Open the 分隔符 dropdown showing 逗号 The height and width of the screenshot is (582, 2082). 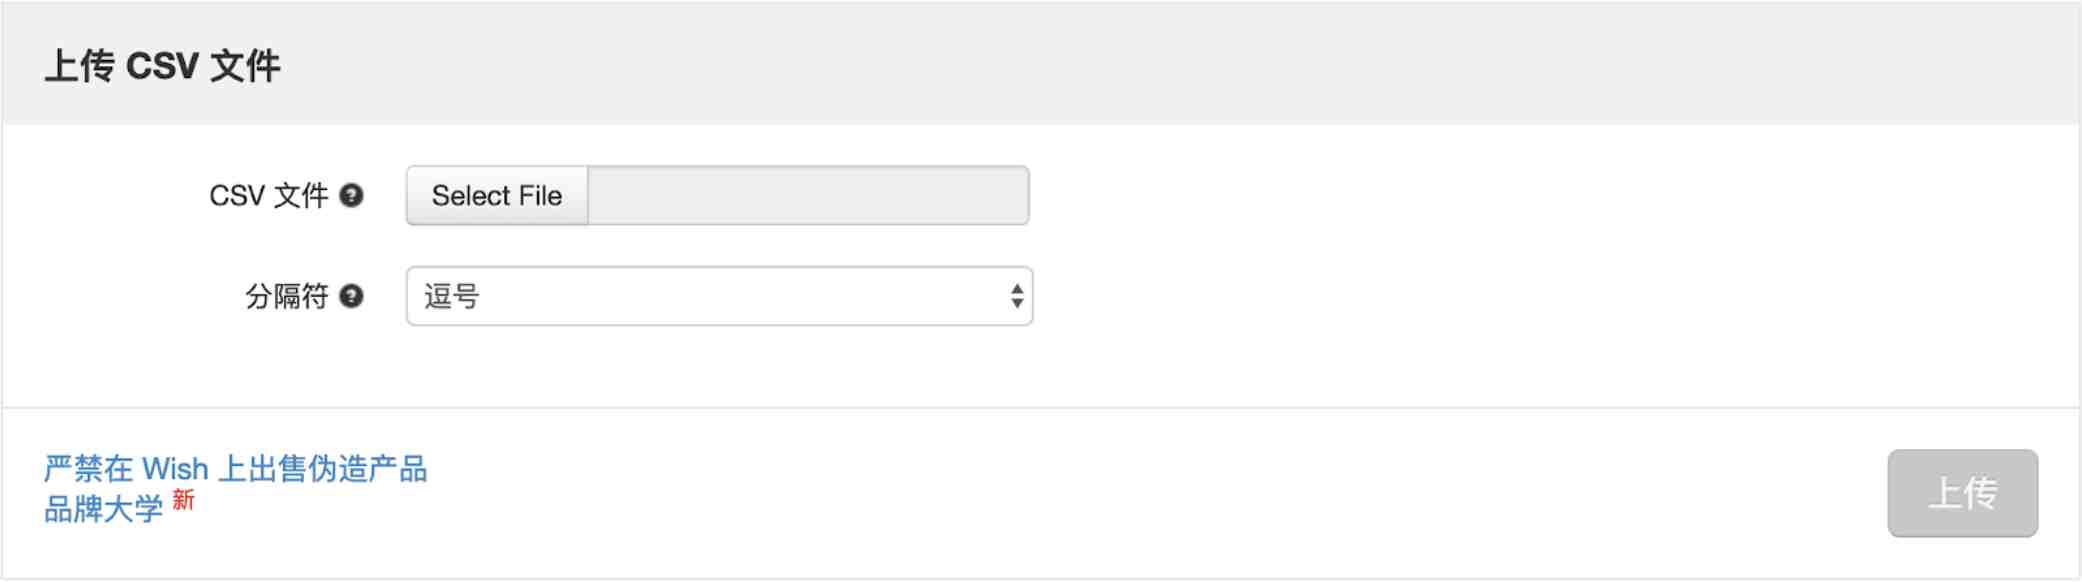pyautogui.click(x=719, y=296)
